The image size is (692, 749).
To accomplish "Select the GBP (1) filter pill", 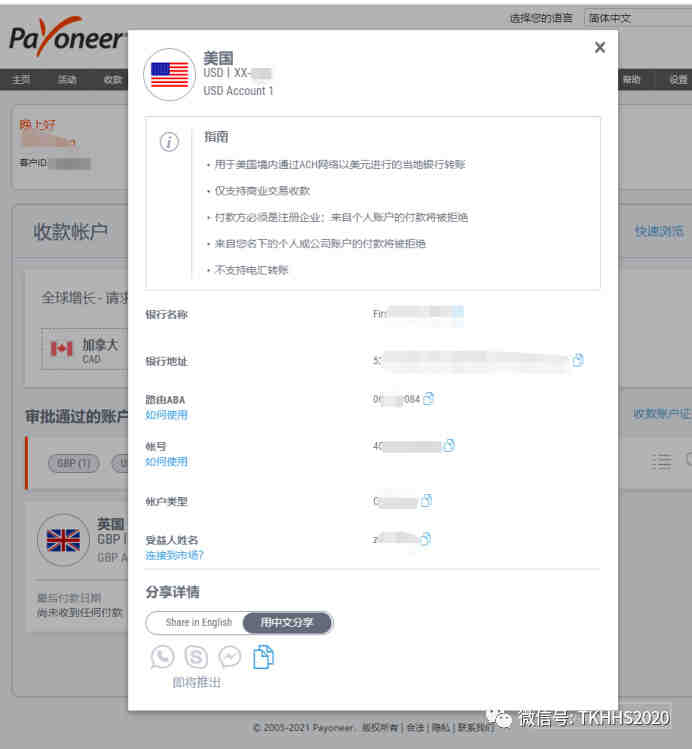I will click(x=74, y=463).
